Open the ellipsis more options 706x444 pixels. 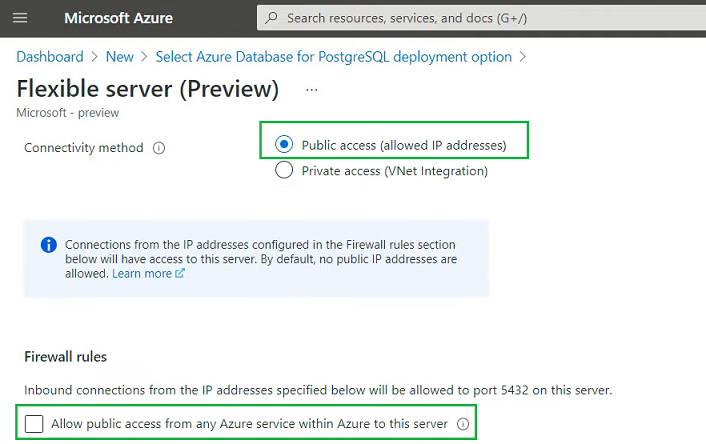pyautogui.click(x=312, y=90)
